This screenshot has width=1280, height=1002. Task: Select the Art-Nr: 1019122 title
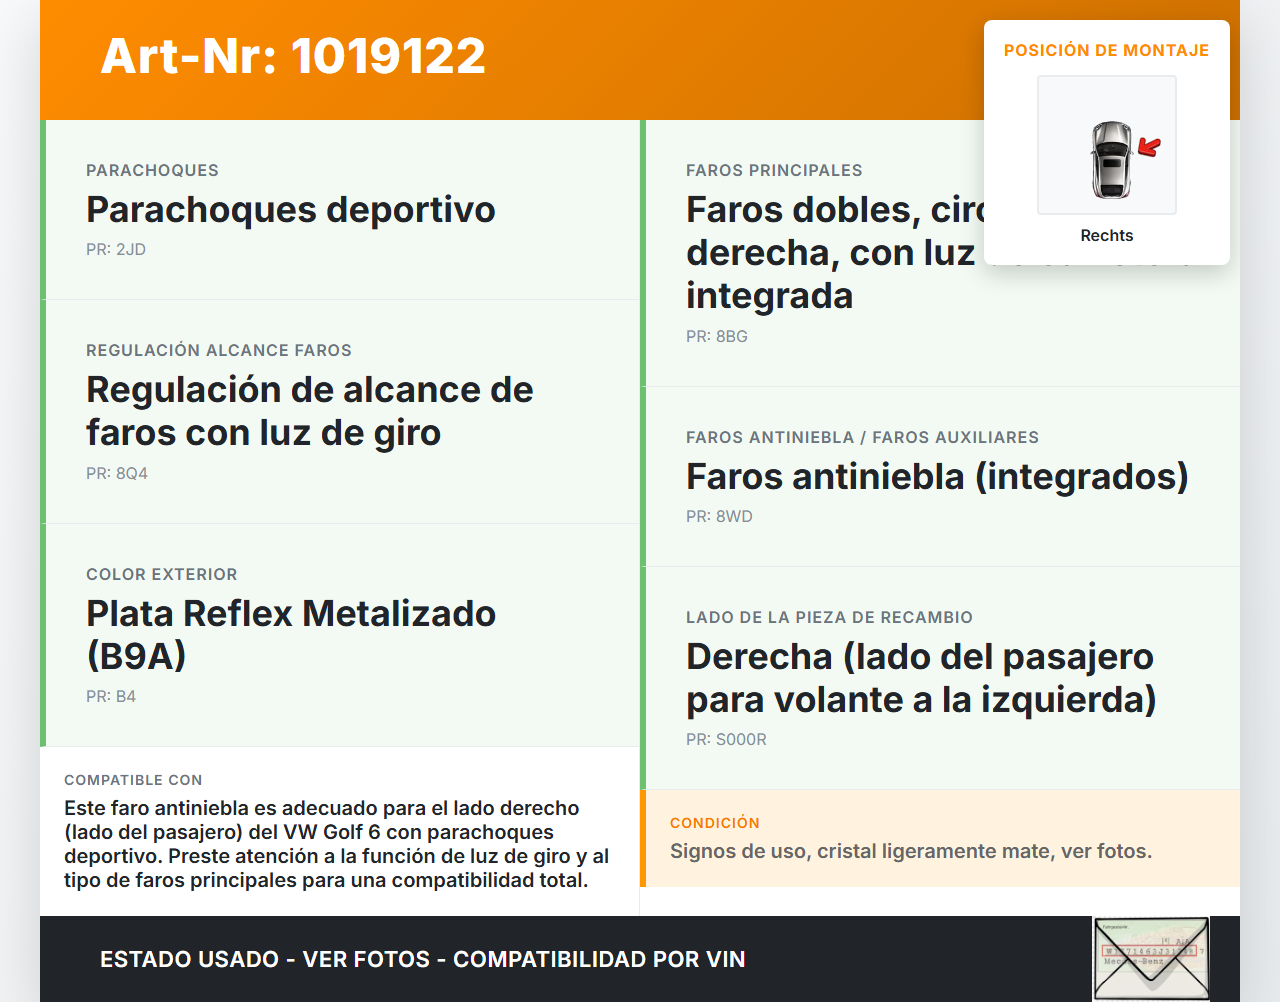[293, 56]
